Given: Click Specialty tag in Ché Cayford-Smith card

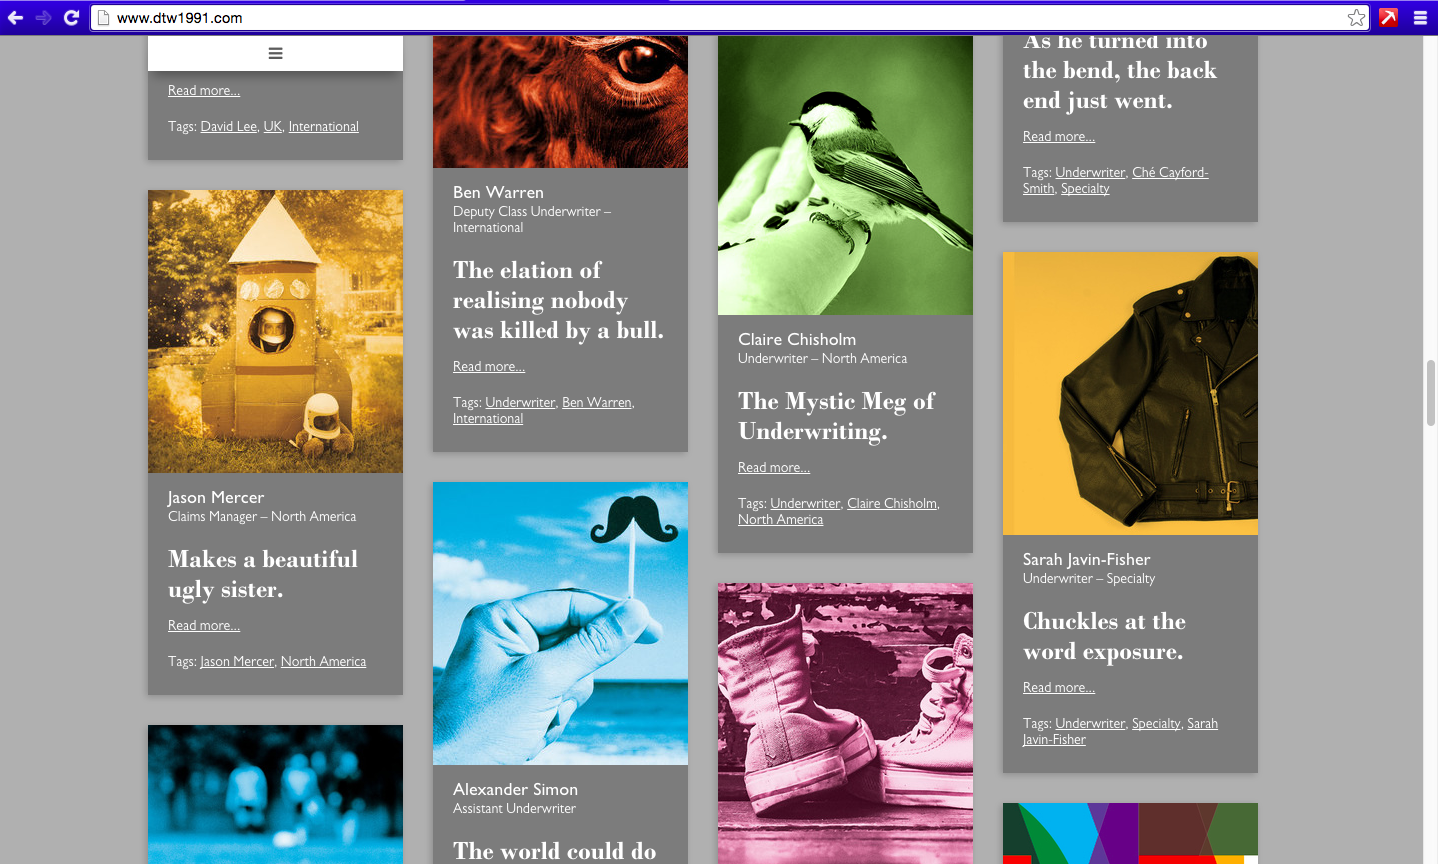Looking at the screenshot, I should click(1085, 189).
